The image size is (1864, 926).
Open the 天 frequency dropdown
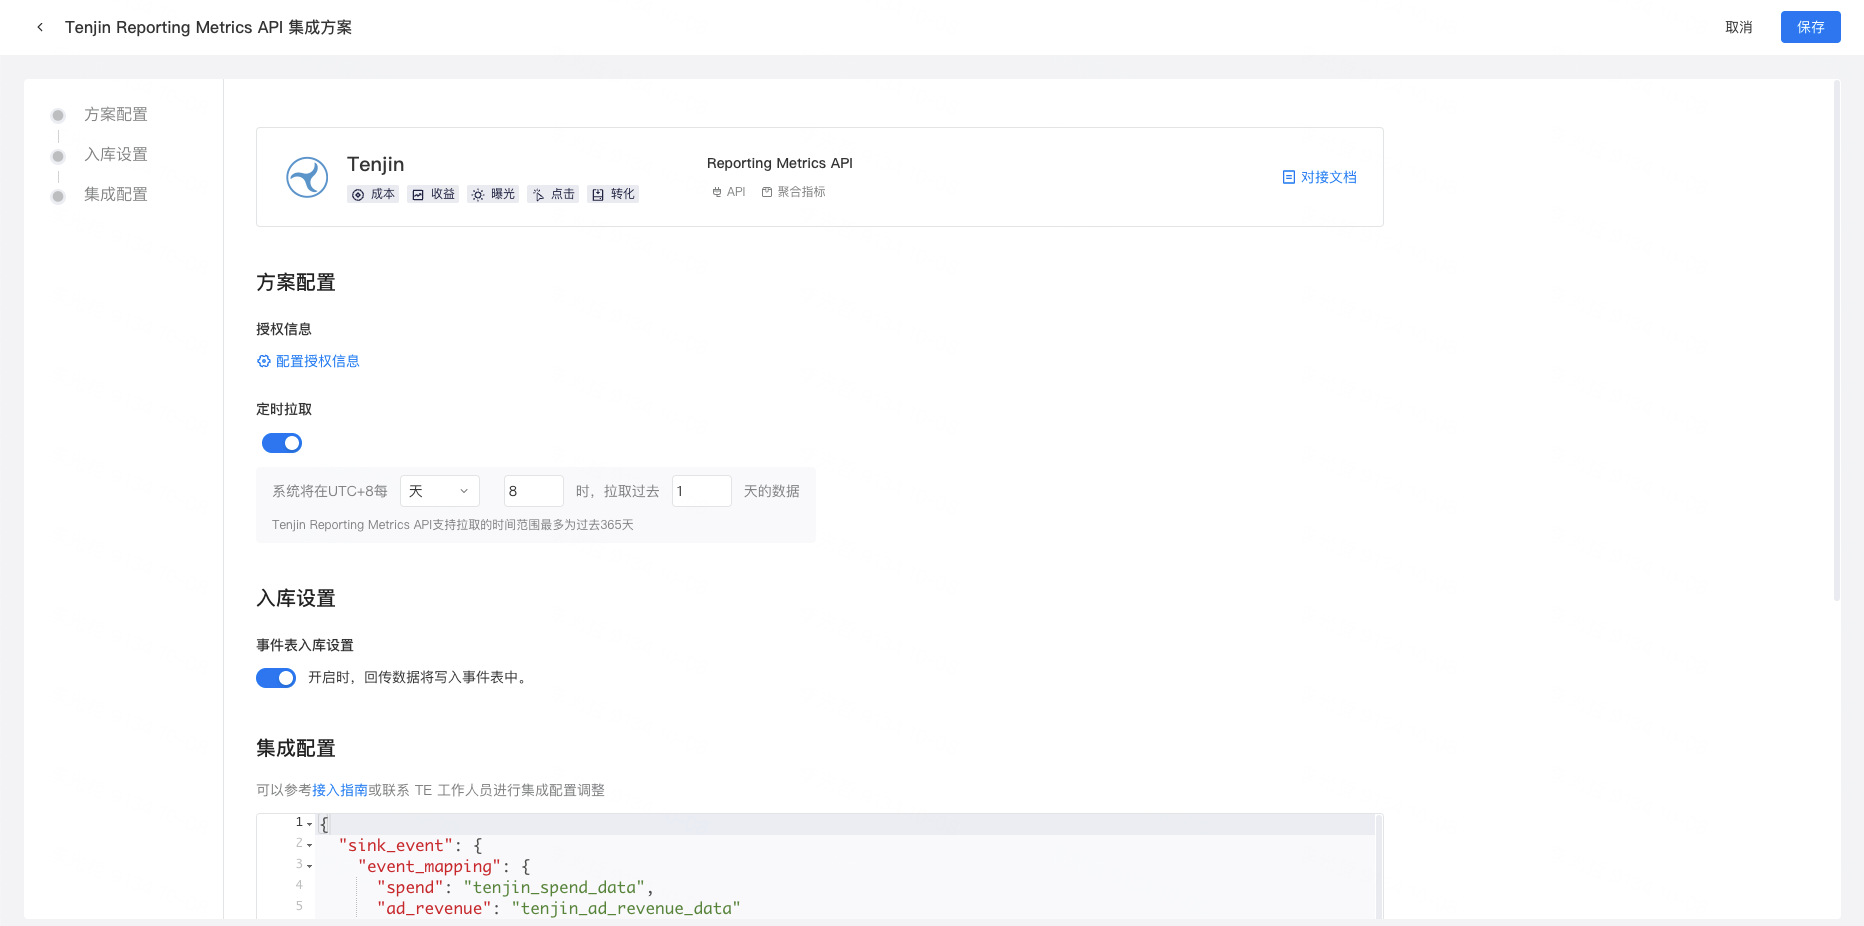[440, 491]
